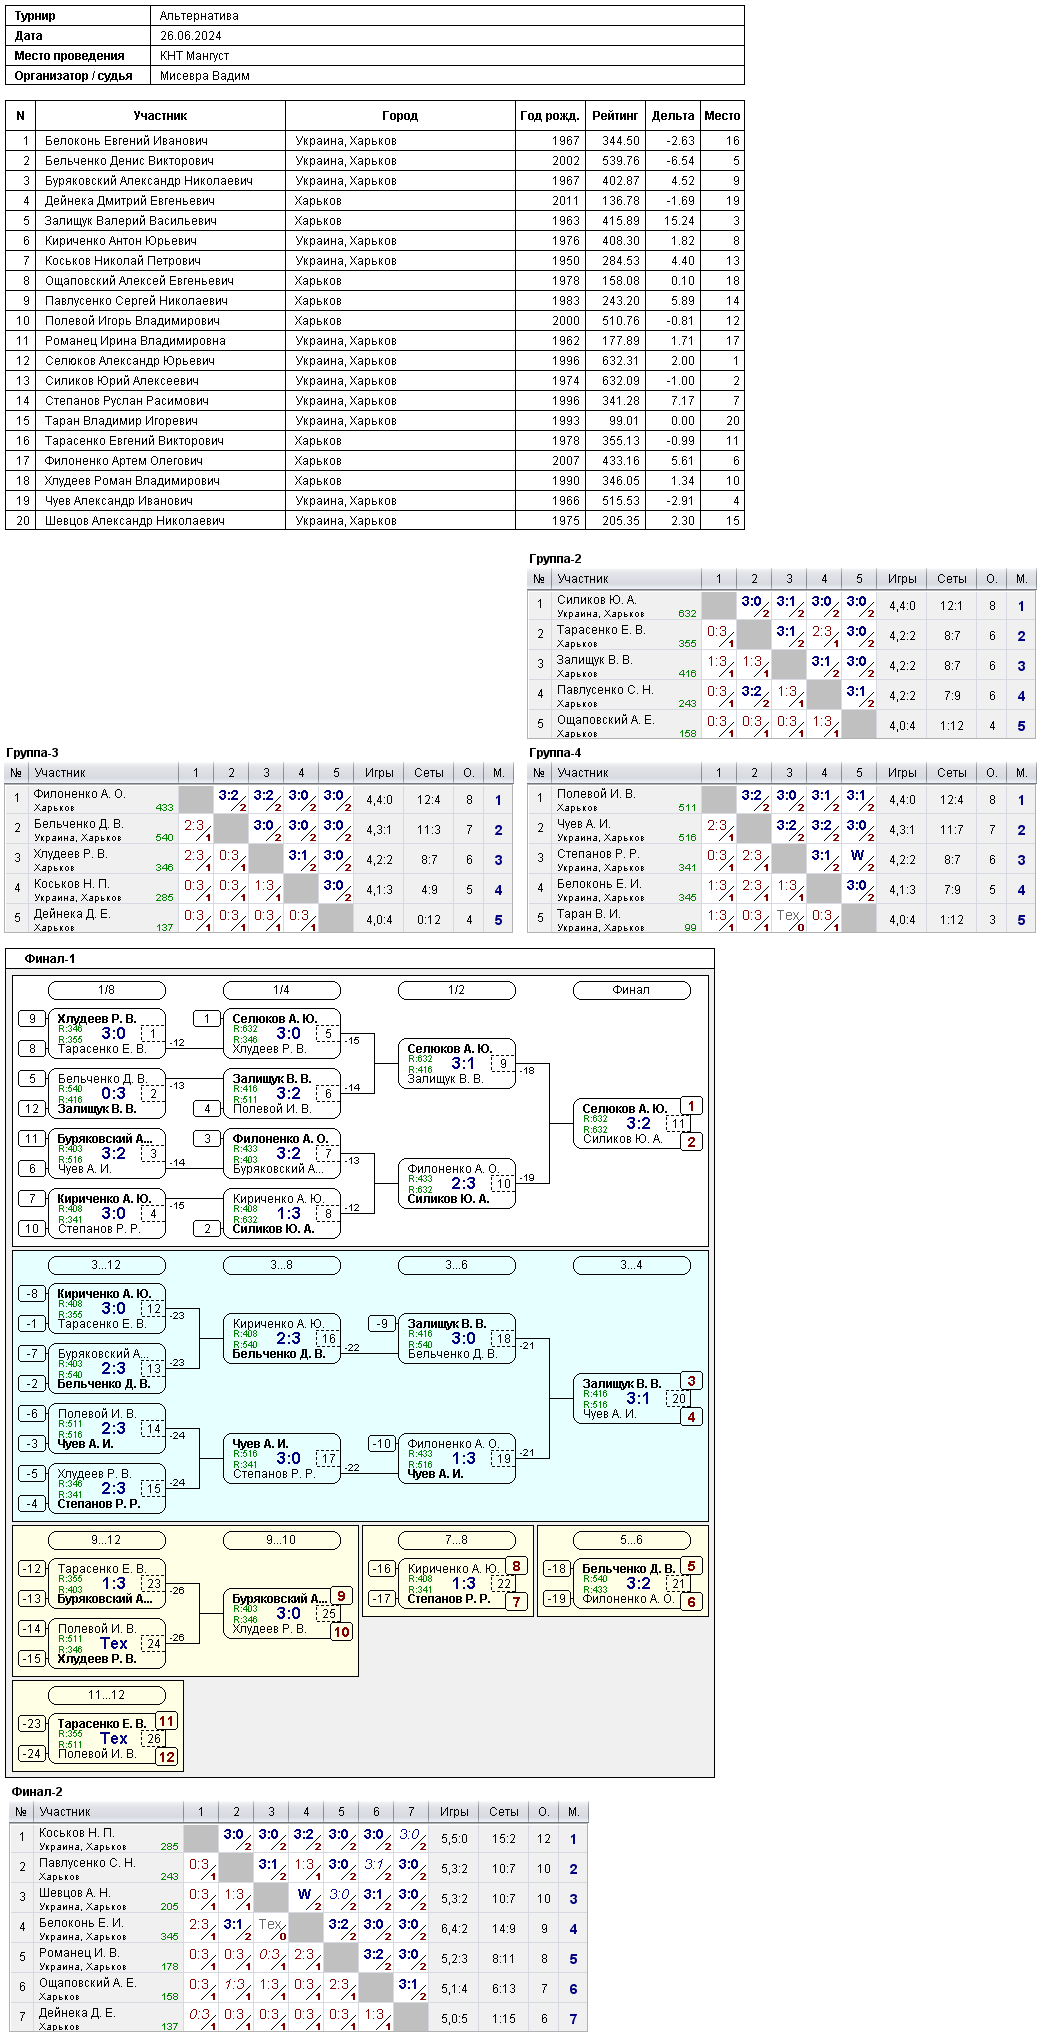Click the Финал round label in bracket

(632, 990)
